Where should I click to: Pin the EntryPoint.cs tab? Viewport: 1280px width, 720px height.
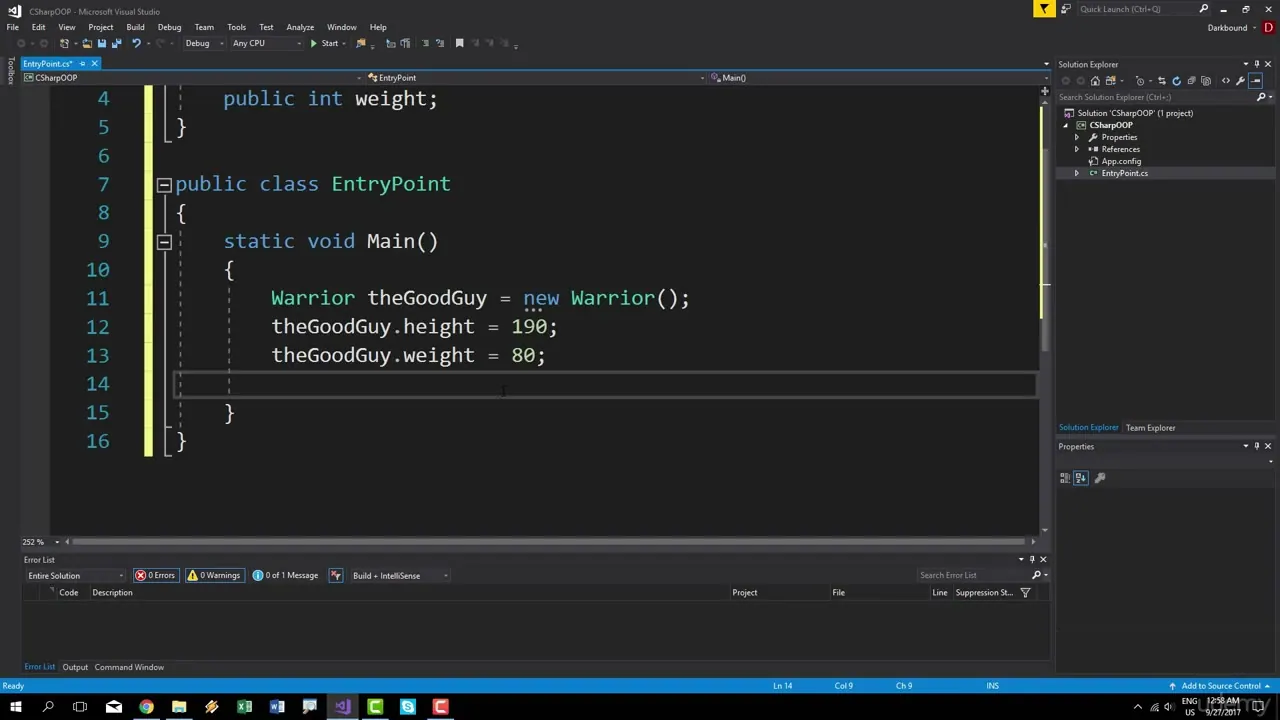point(82,64)
